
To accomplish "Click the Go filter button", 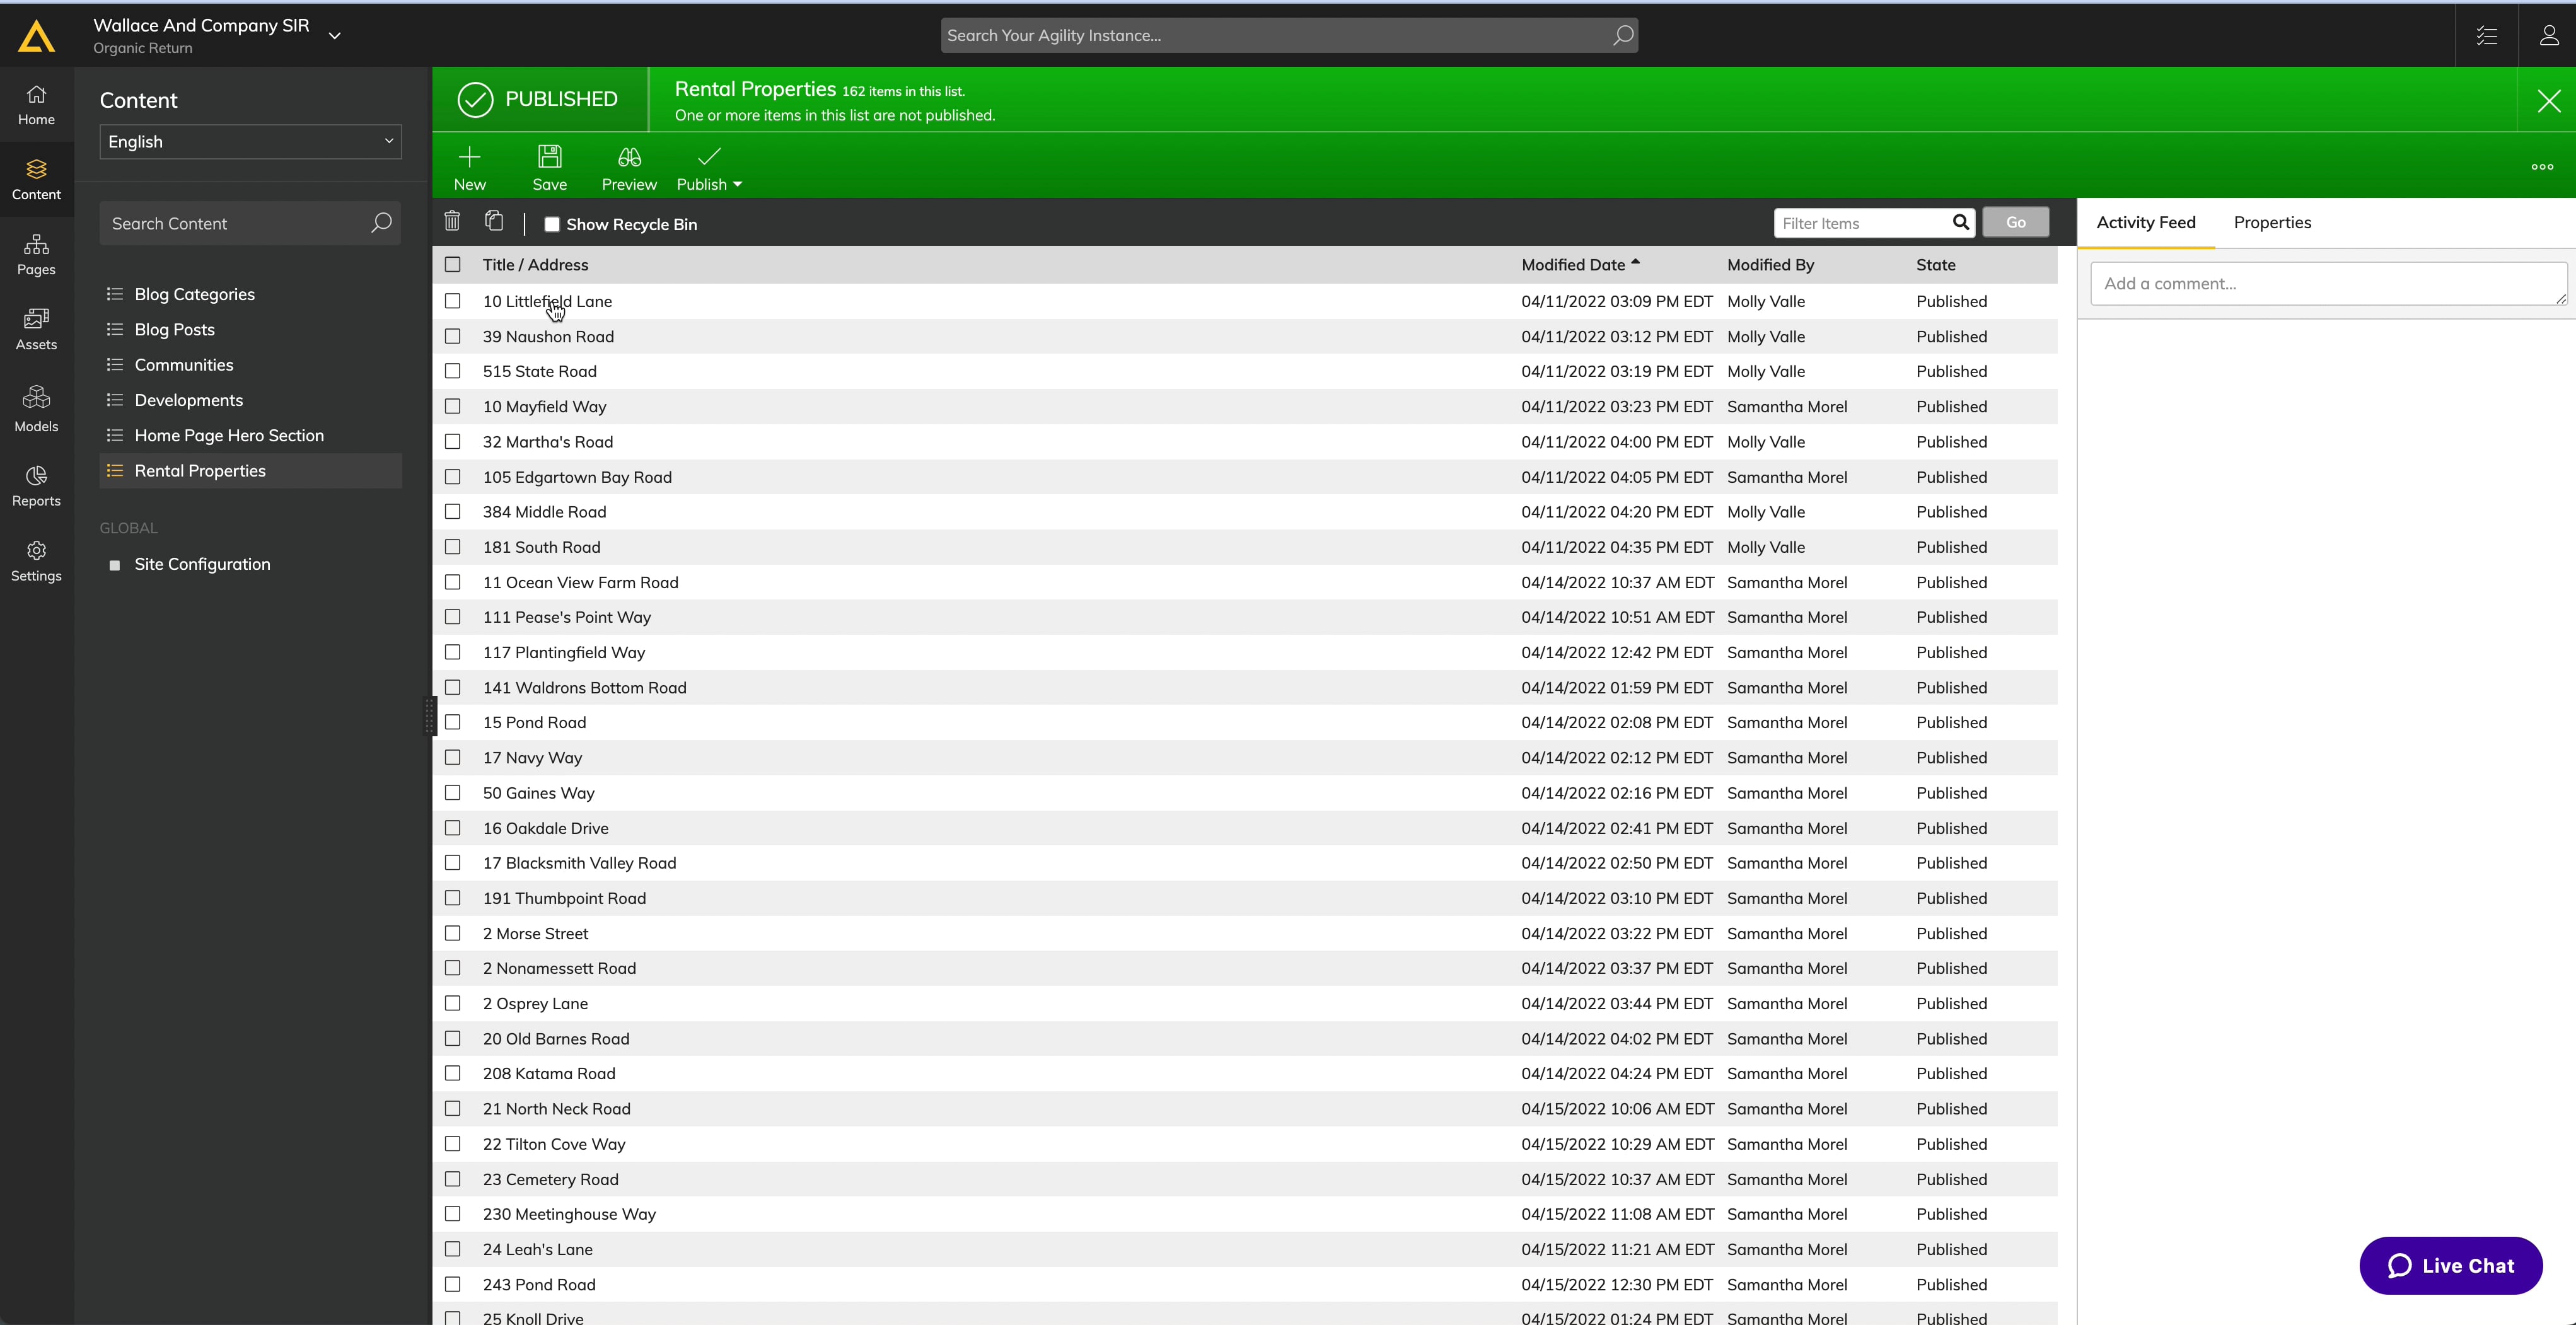I will pos(2015,222).
